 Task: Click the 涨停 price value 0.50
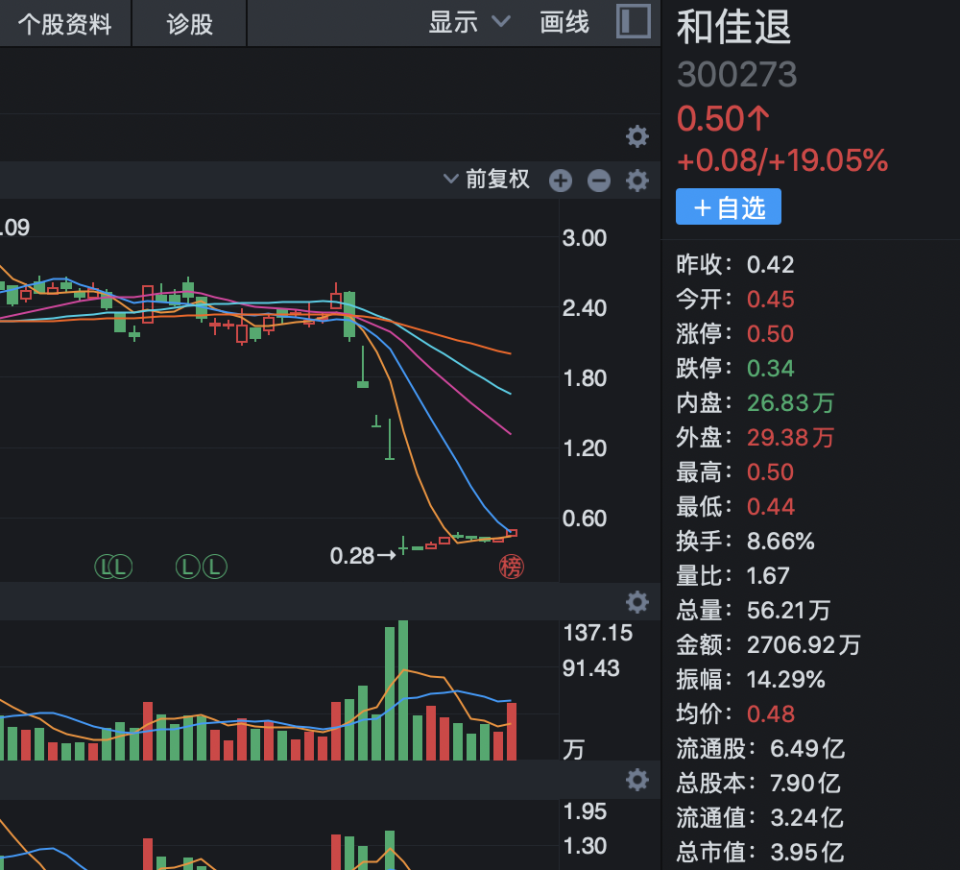click(770, 334)
